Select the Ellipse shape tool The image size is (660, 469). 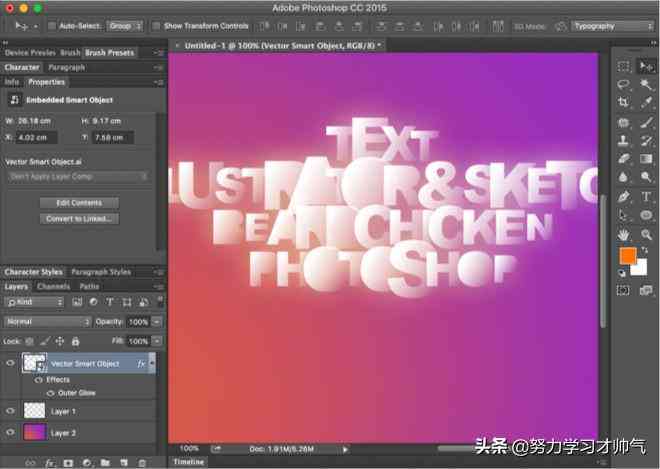point(646,215)
